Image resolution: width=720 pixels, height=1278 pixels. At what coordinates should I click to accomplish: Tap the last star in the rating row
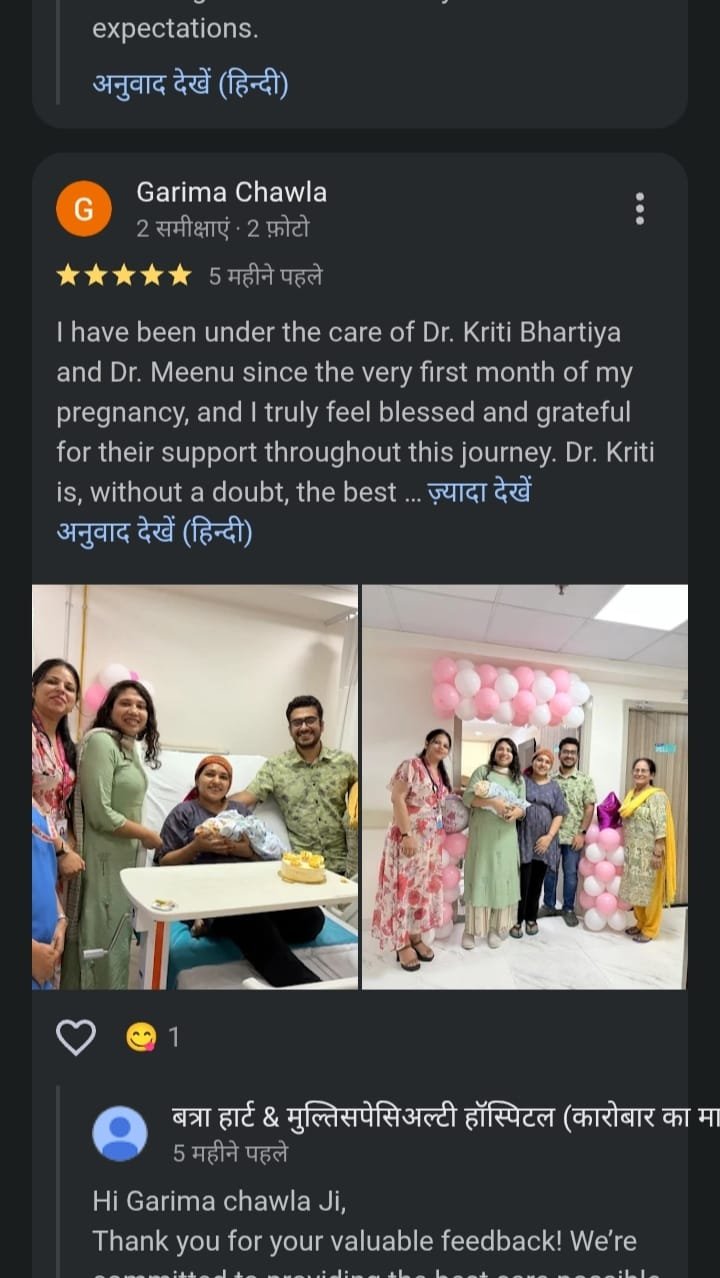coord(179,276)
